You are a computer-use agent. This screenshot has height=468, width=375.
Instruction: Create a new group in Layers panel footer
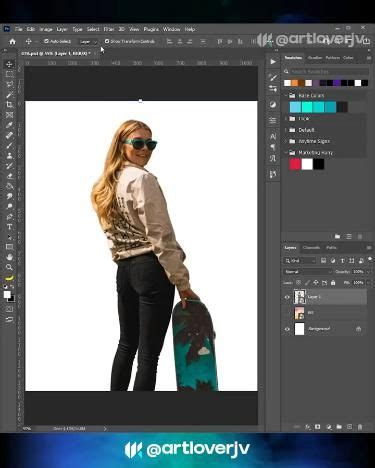coord(339,427)
